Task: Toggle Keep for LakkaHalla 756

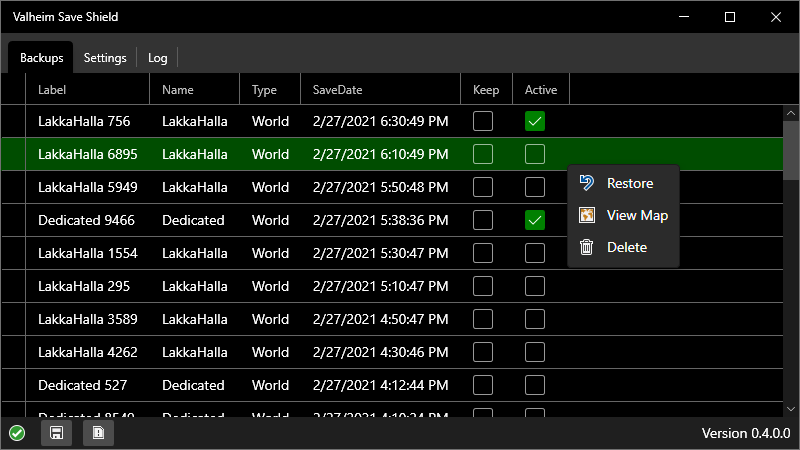Action: pyautogui.click(x=483, y=121)
